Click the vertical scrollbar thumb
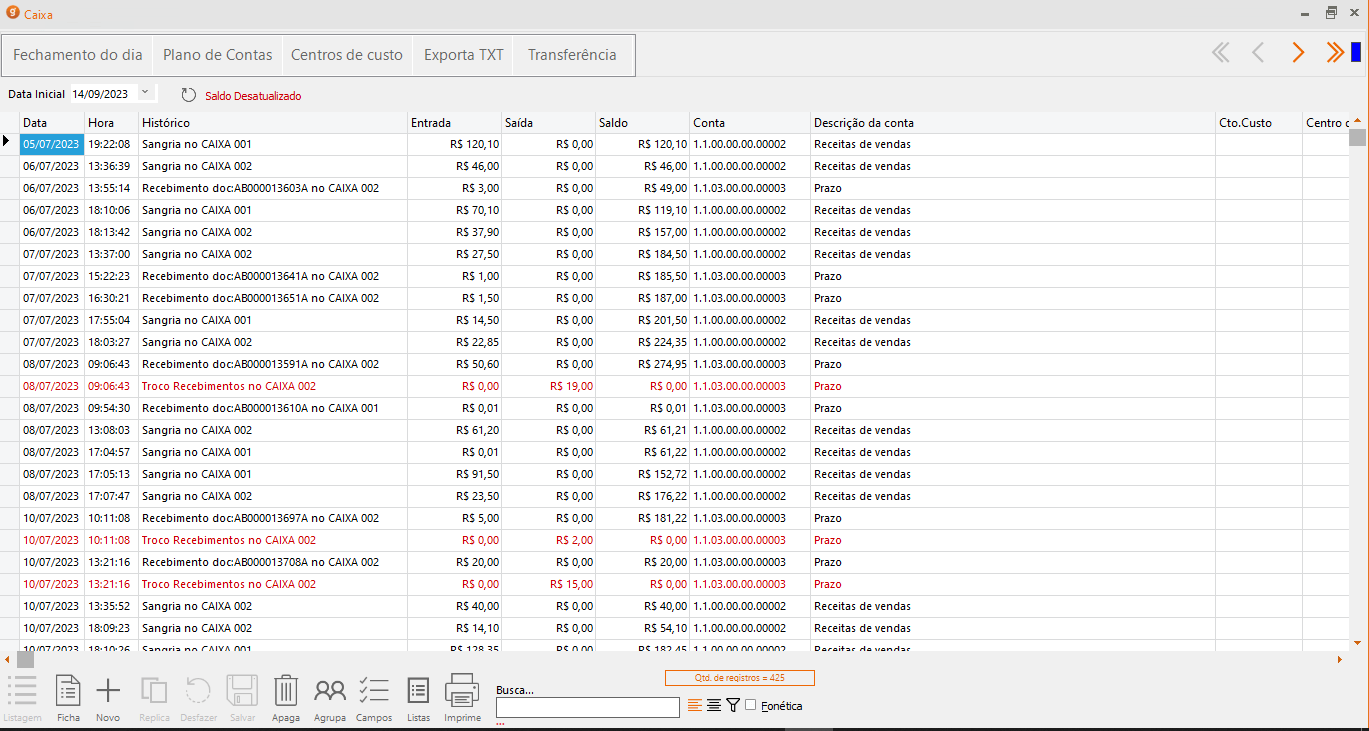The image size is (1369, 731). pos(1357,138)
